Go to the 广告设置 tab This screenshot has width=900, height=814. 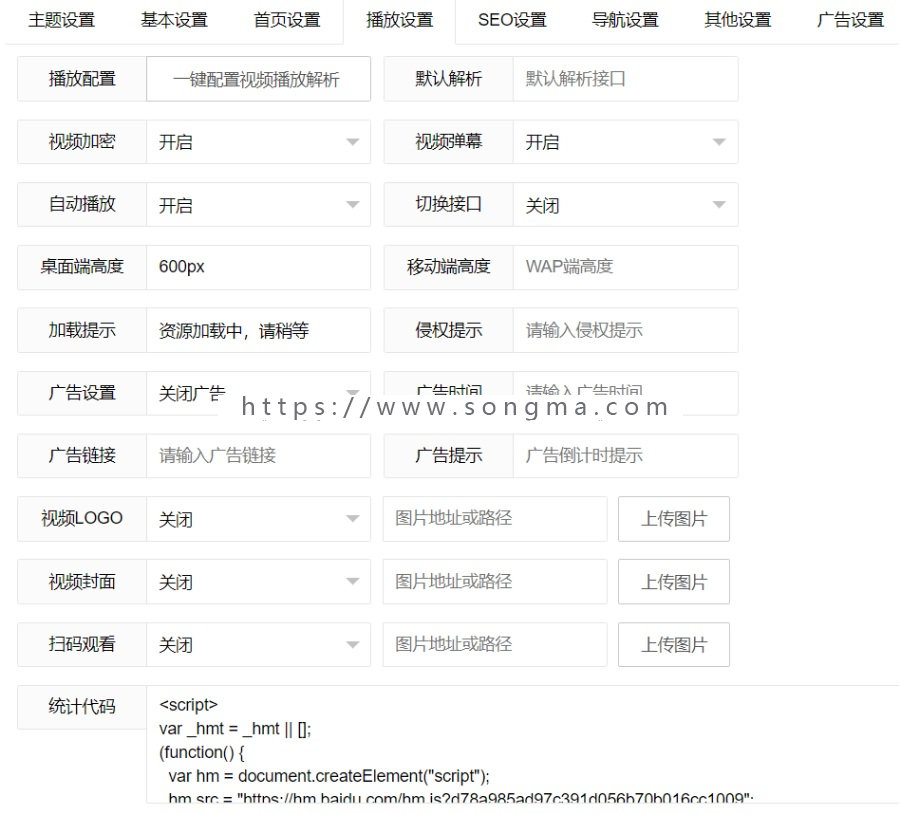coord(850,21)
